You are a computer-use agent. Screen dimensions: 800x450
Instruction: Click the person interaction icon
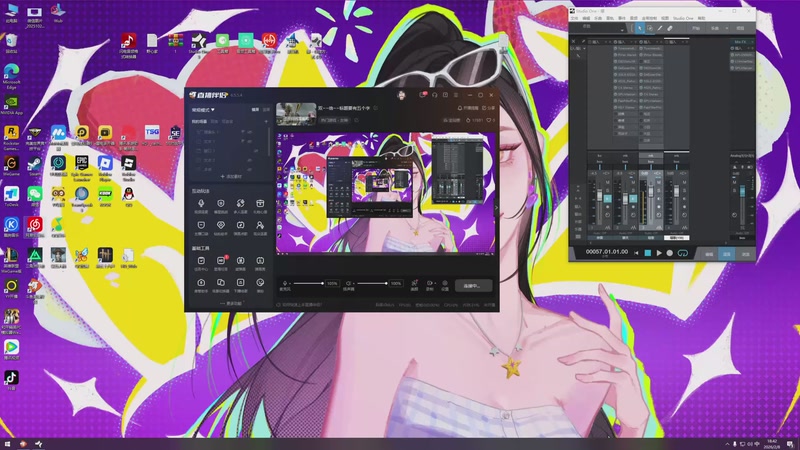coord(260,225)
